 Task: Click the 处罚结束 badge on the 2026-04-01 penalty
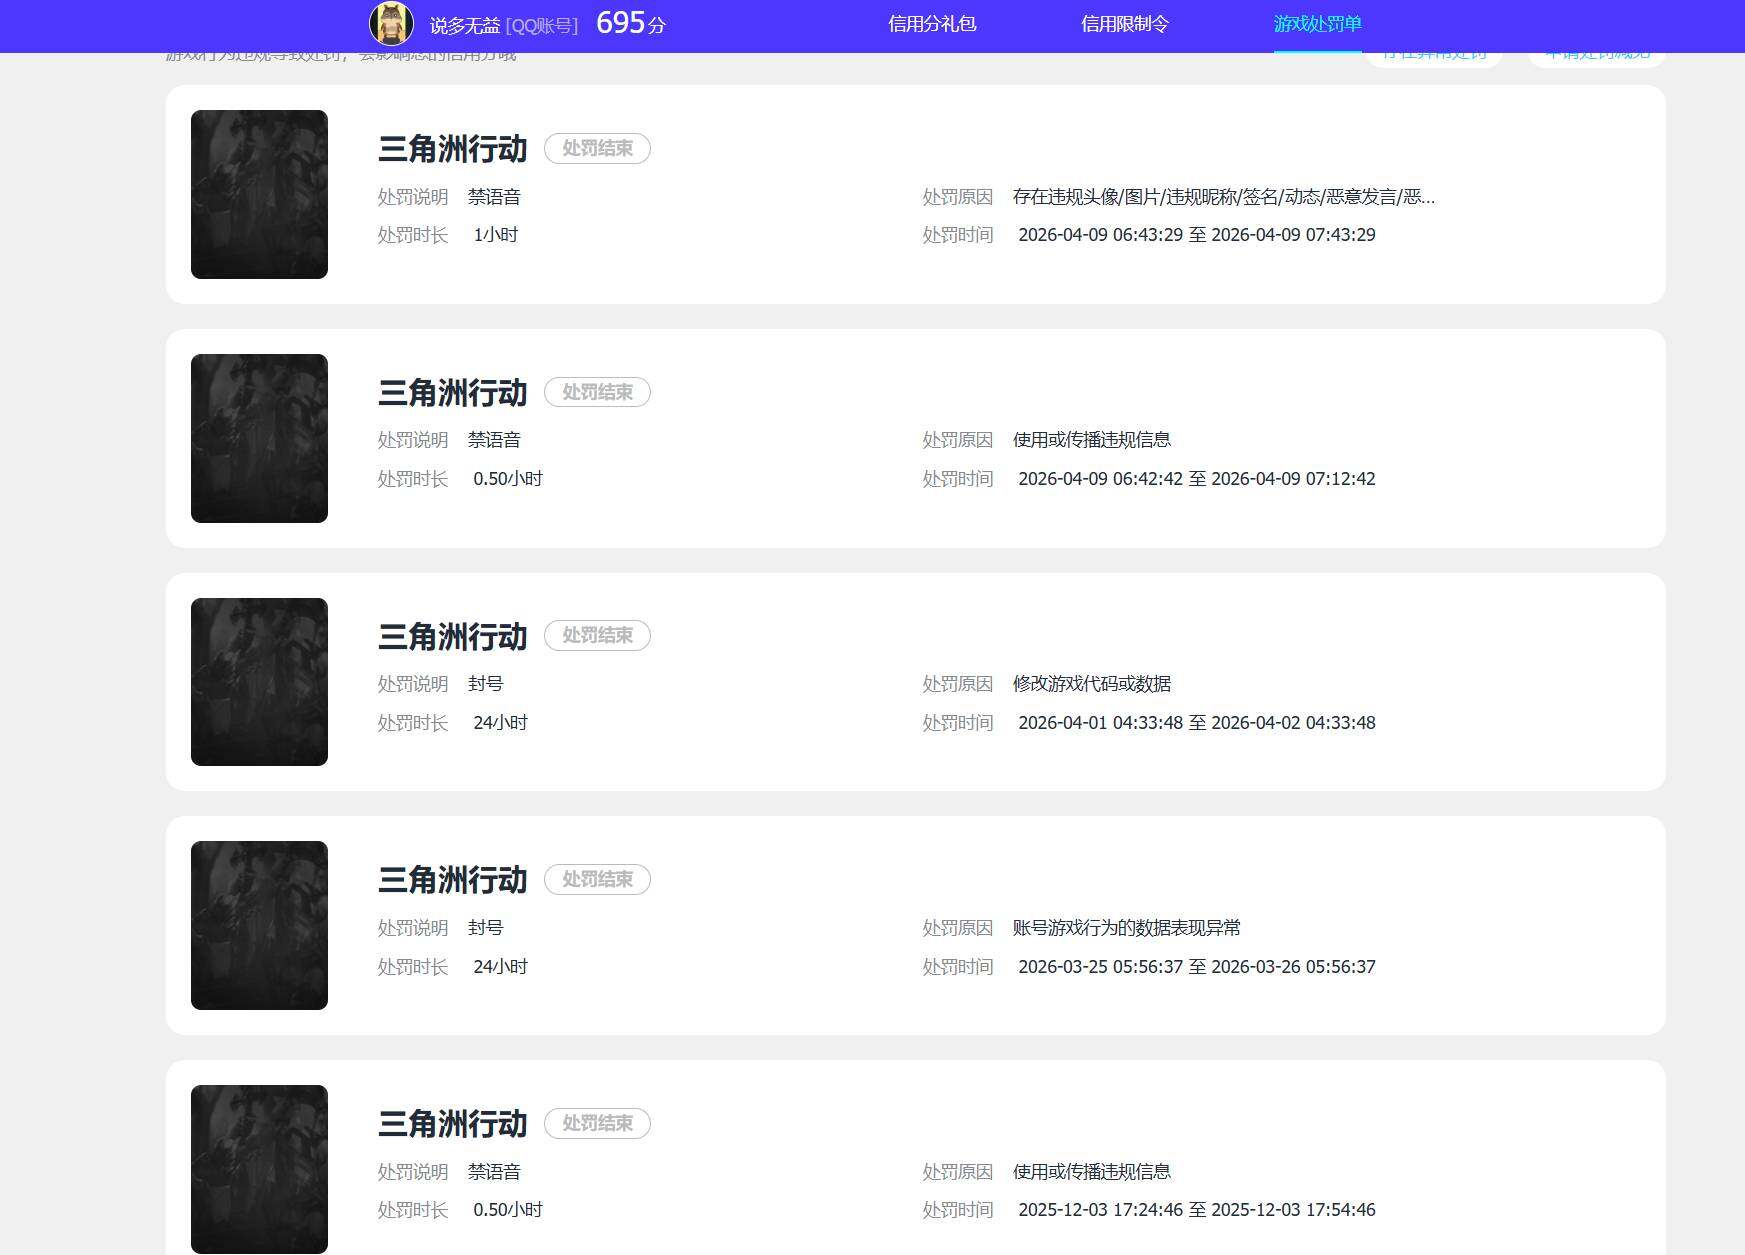[597, 635]
